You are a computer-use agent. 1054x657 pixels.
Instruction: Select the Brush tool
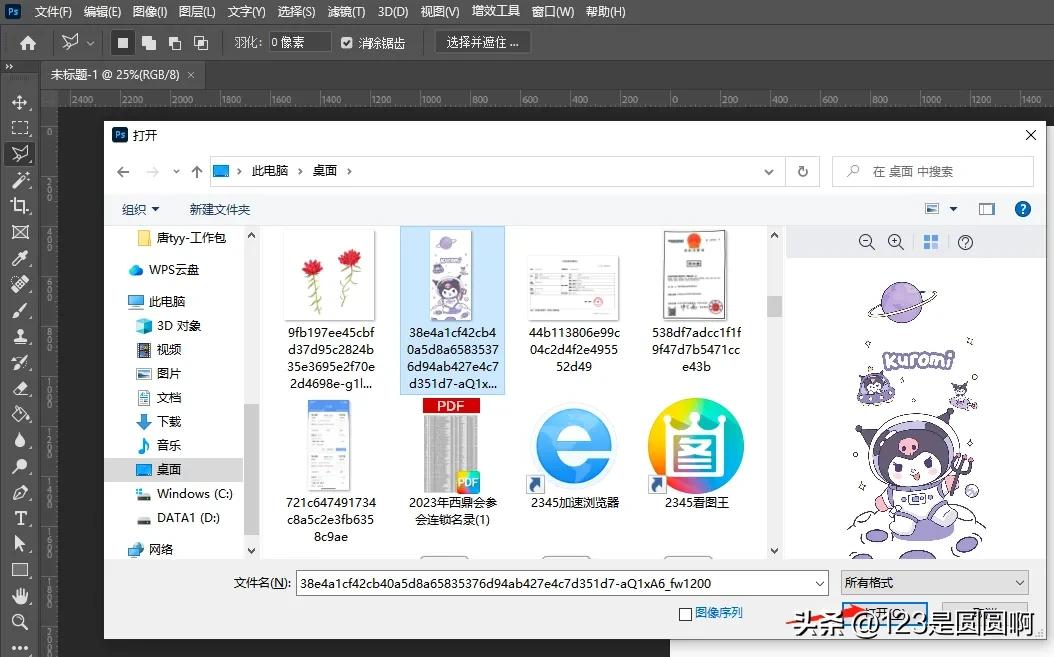[20, 310]
